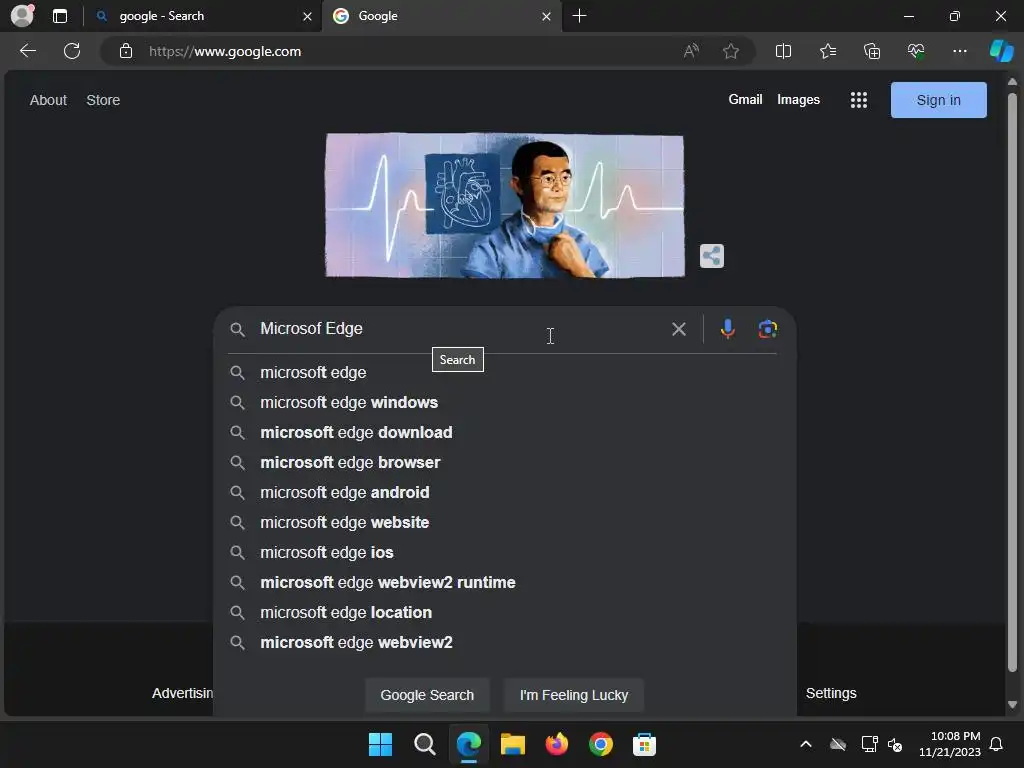The image size is (1024, 768).
Task: Open Browser essentials heart icon
Action: 916,51
